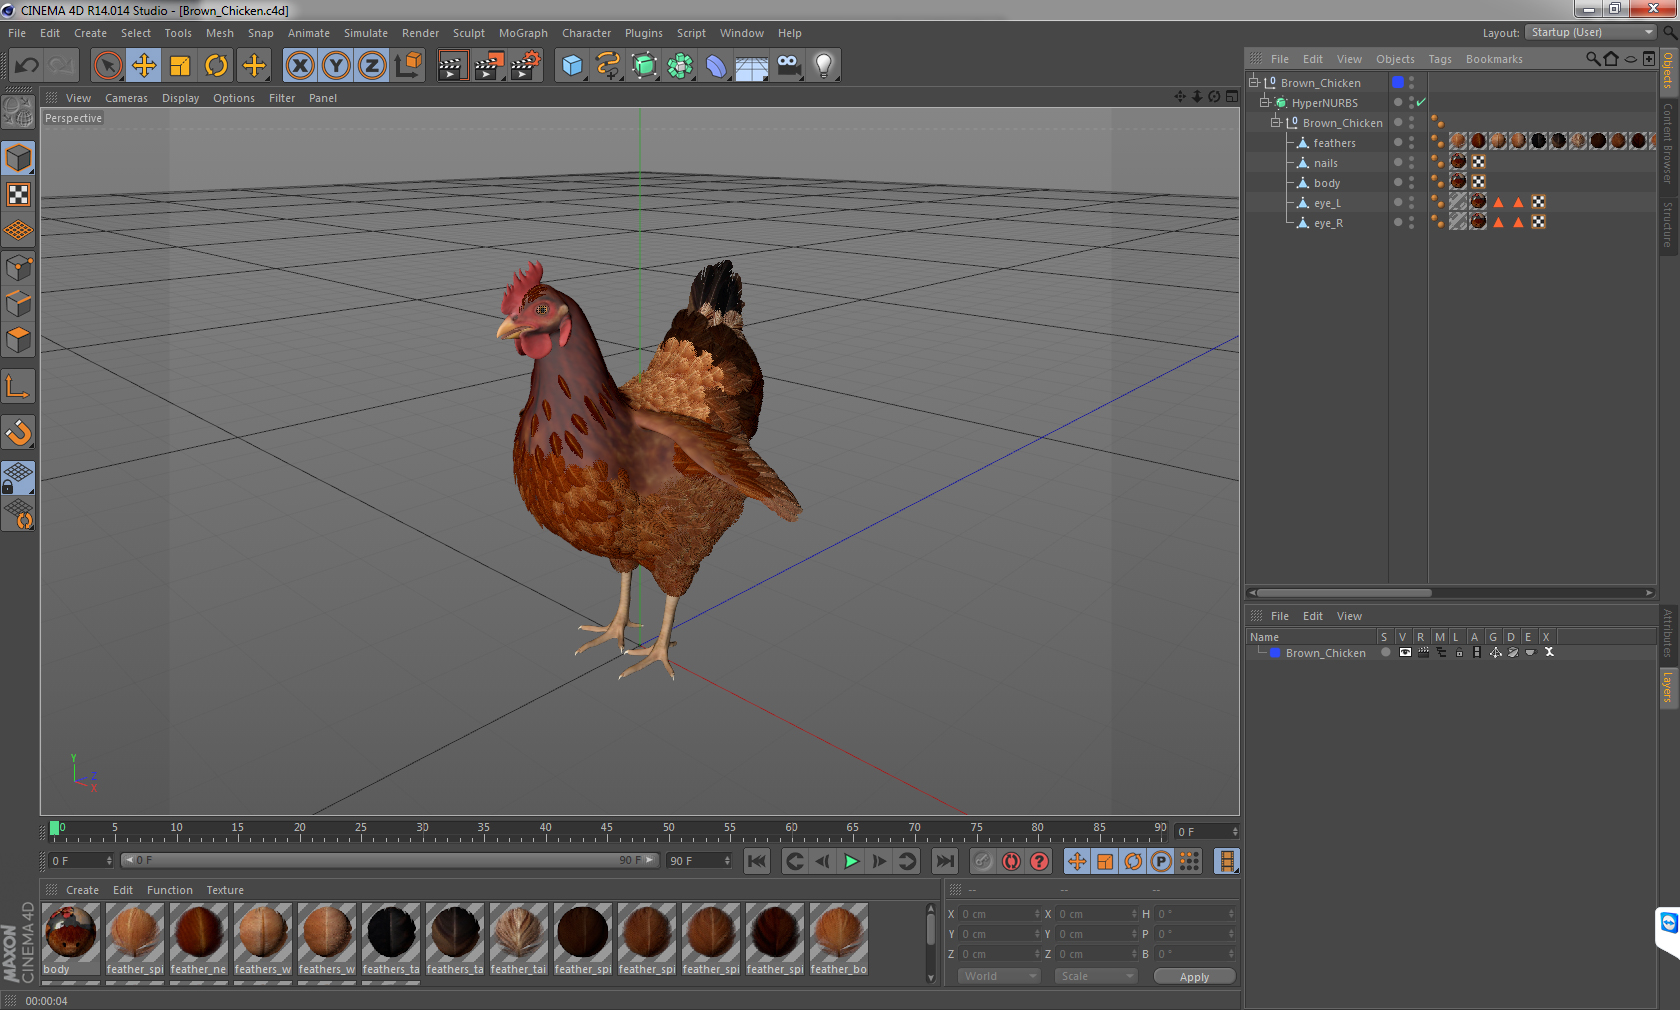
Task: Switch to Model mode in left toolbar
Action: (x=19, y=158)
